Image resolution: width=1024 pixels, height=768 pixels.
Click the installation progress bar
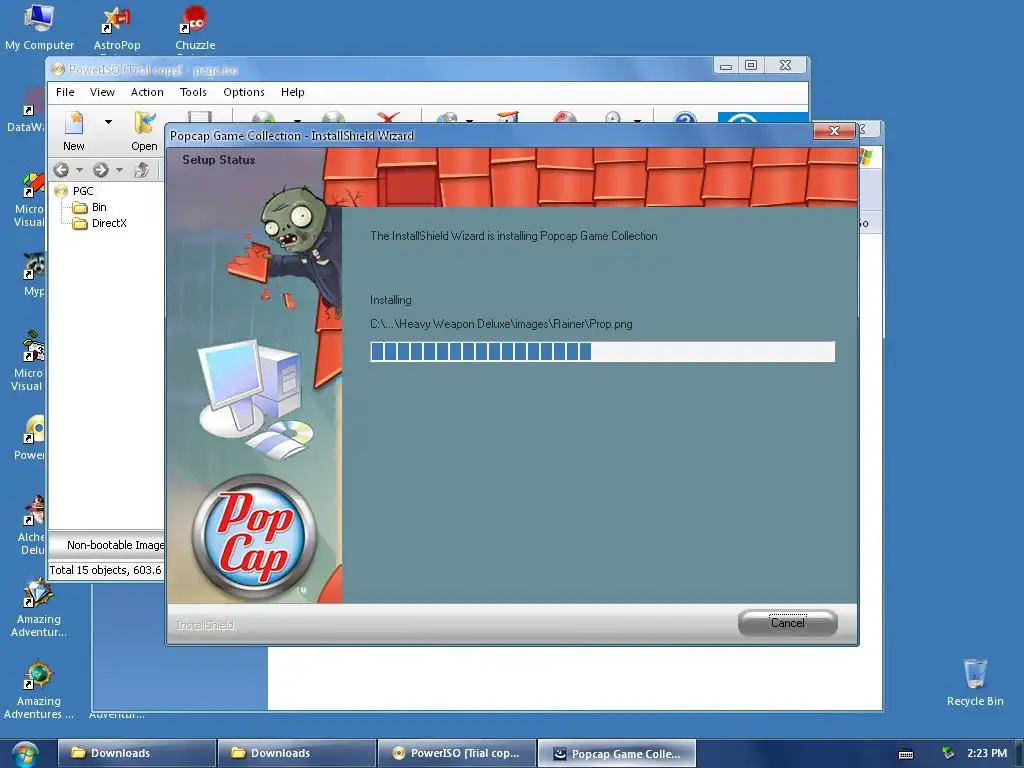[602, 351]
